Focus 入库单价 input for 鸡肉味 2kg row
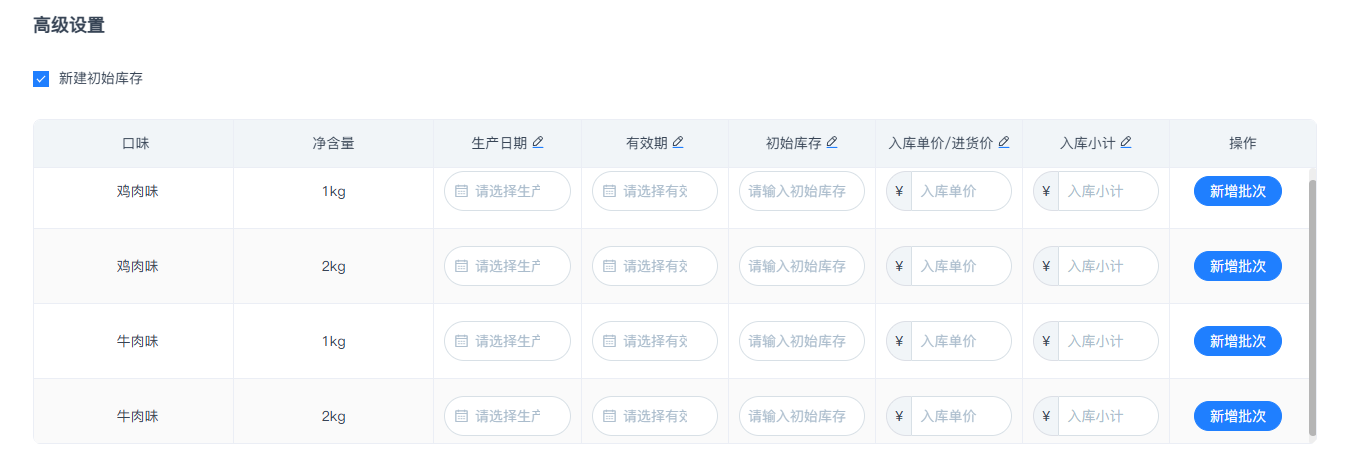Screen dimensions: 1370x460 [959, 266]
